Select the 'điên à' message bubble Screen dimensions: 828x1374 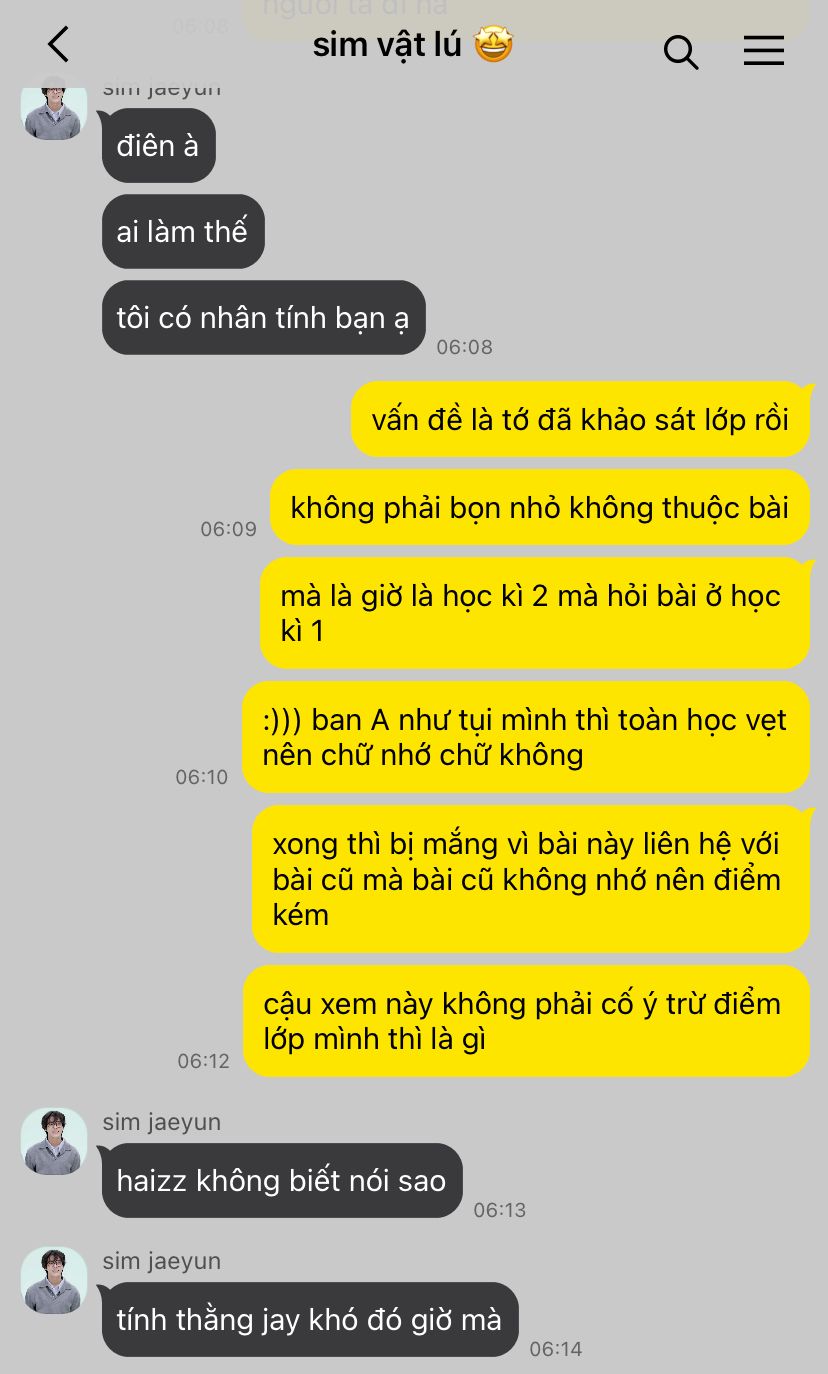159,146
